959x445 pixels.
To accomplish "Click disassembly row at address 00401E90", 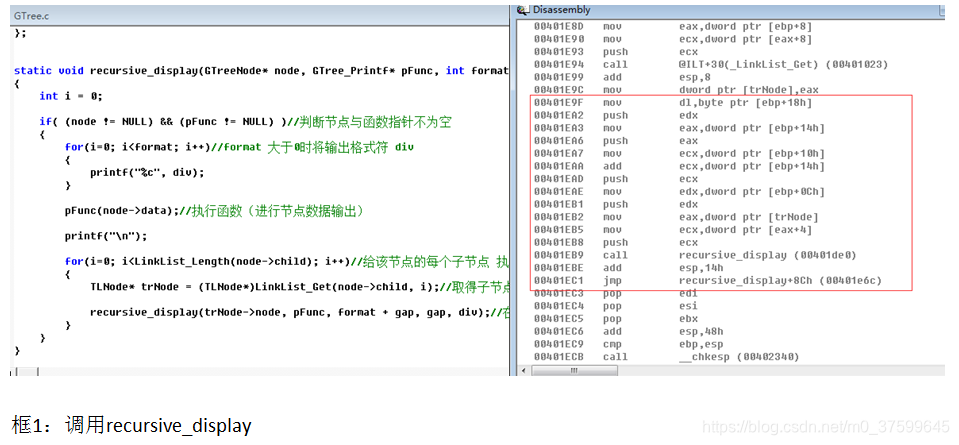I will pyautogui.click(x=672, y=39).
